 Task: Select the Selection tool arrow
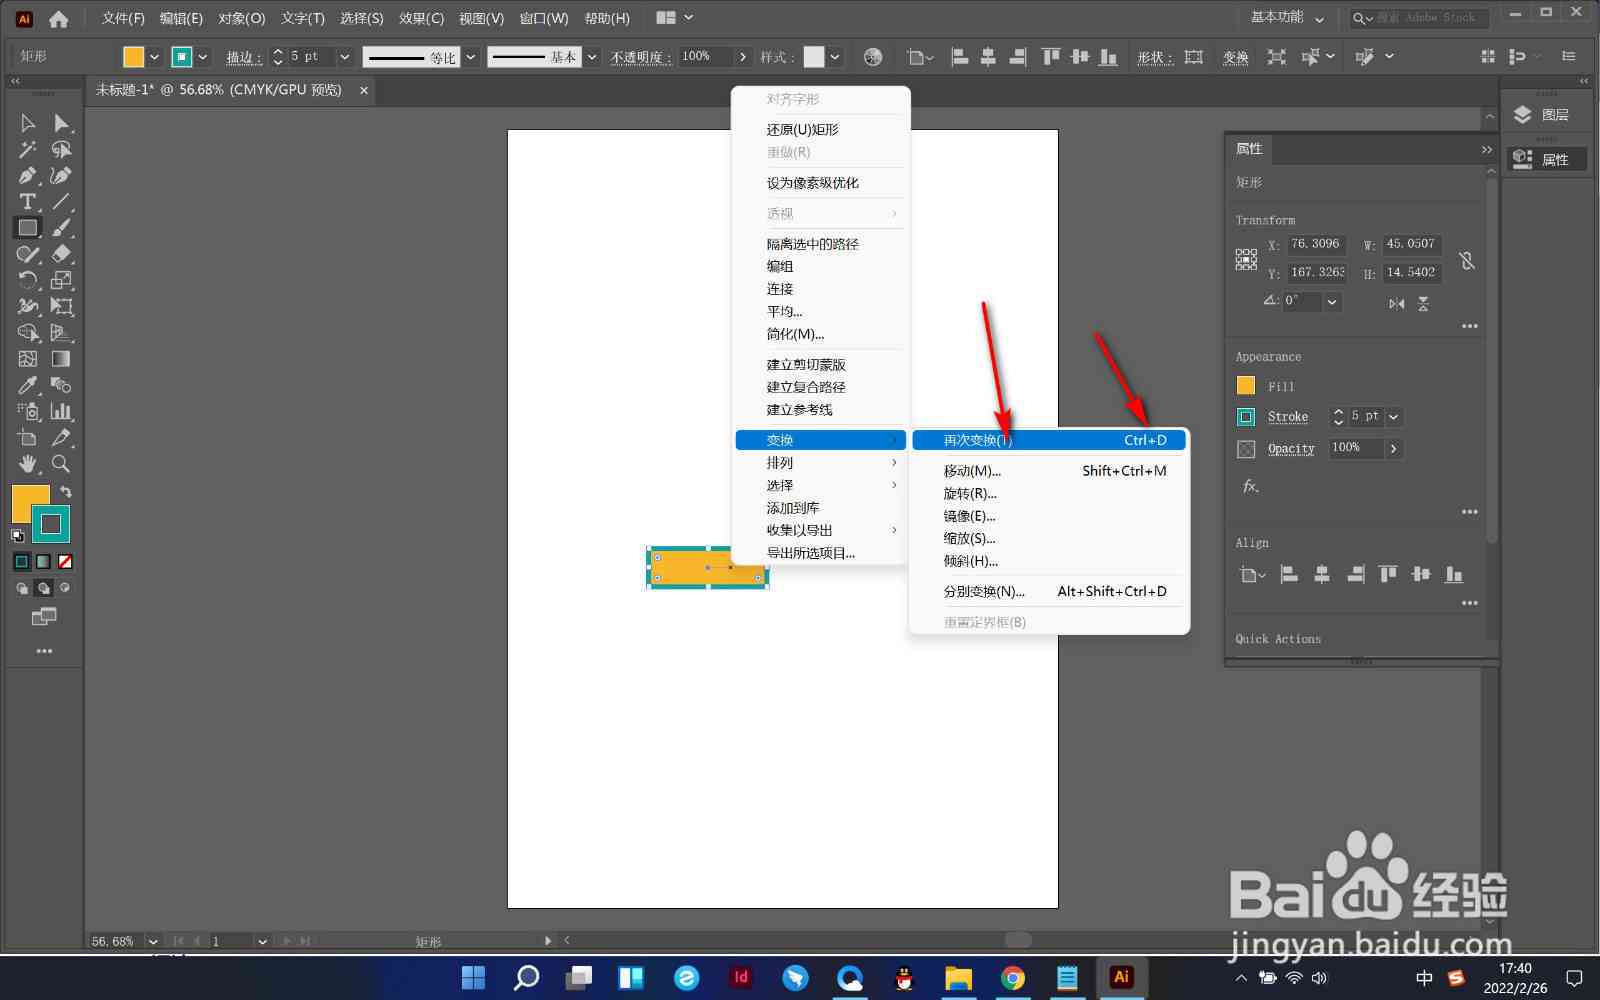[x=28, y=123]
